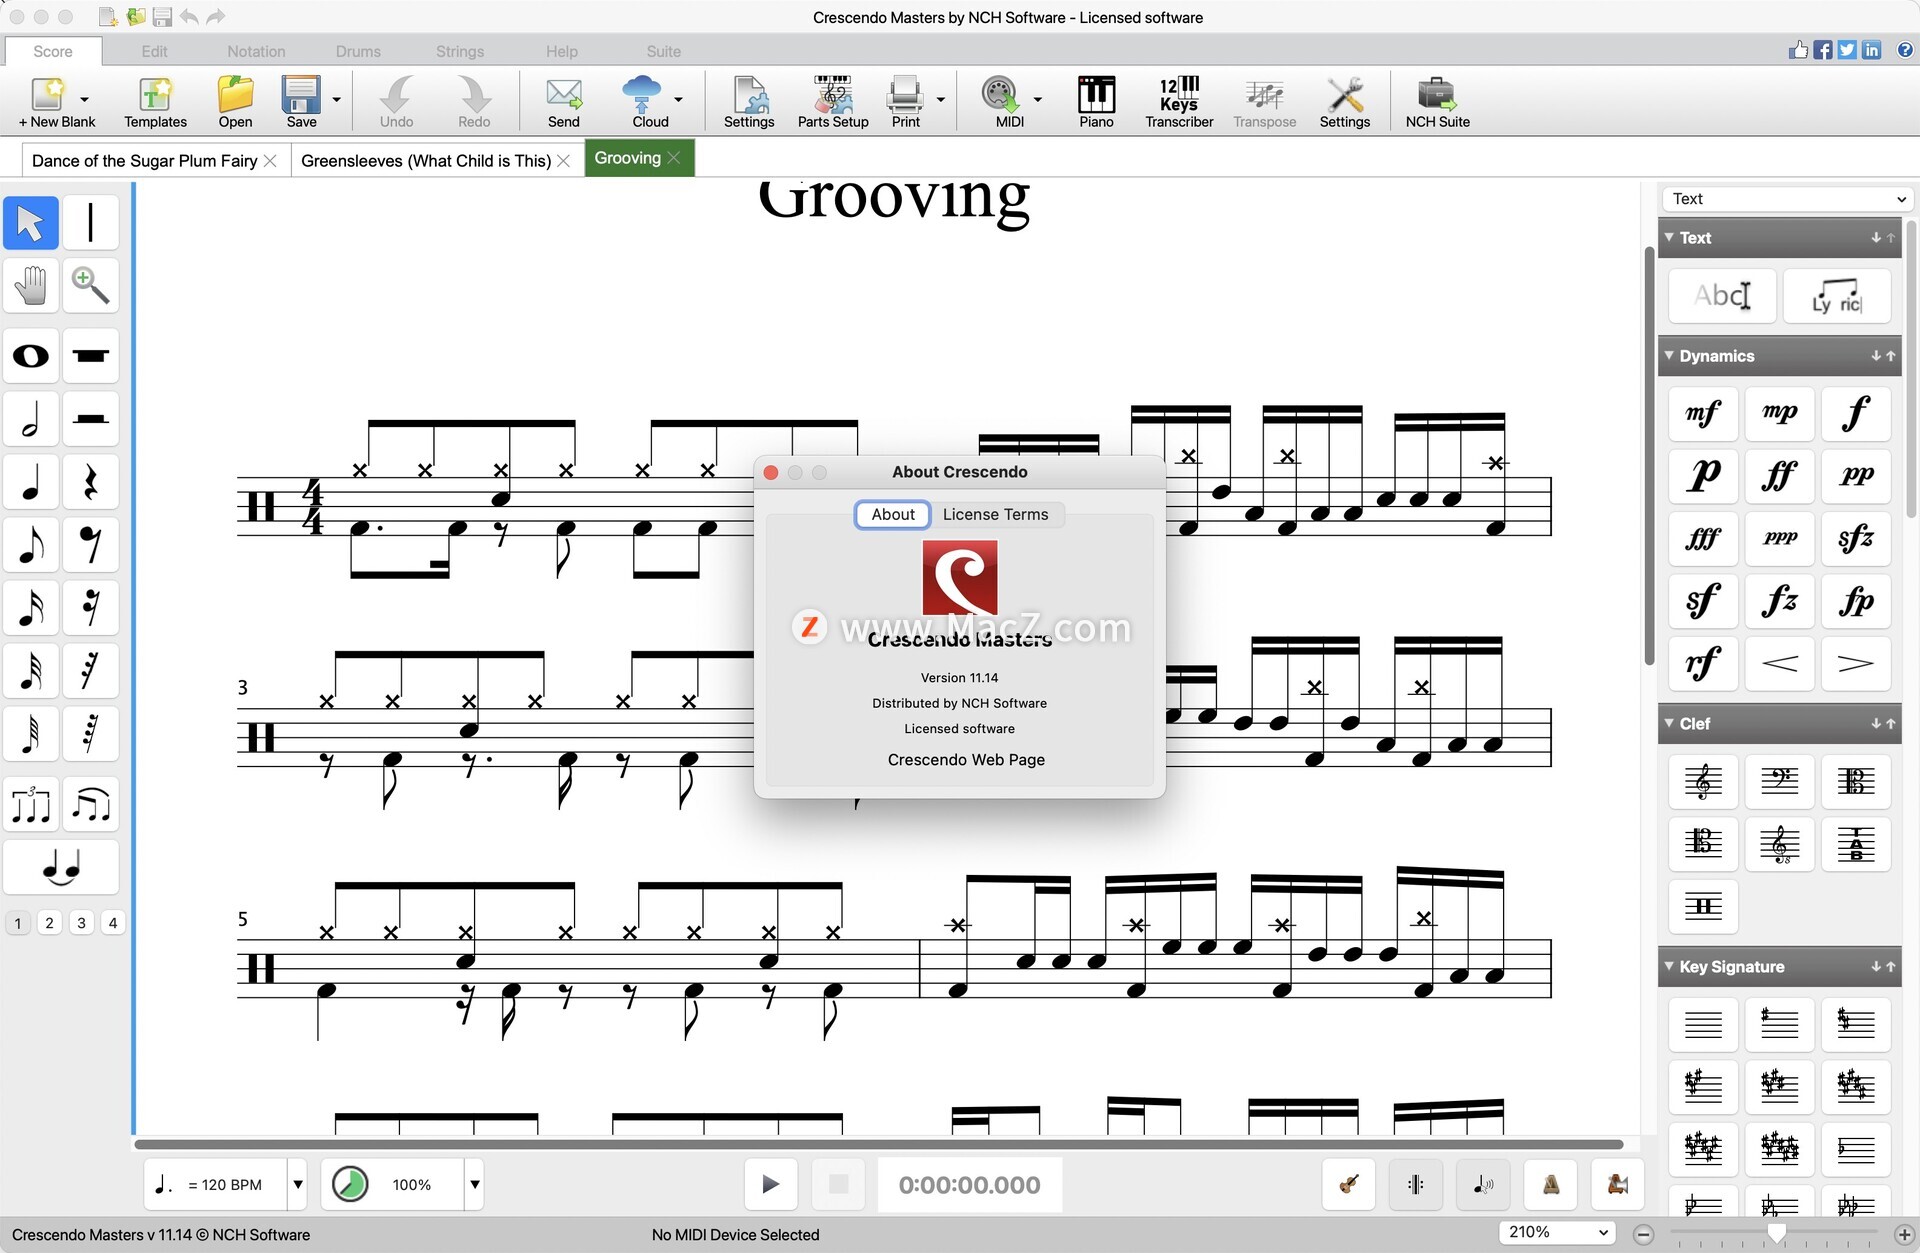The image size is (1920, 1253).
Task: Close the Grooving tab
Action: pos(674,158)
